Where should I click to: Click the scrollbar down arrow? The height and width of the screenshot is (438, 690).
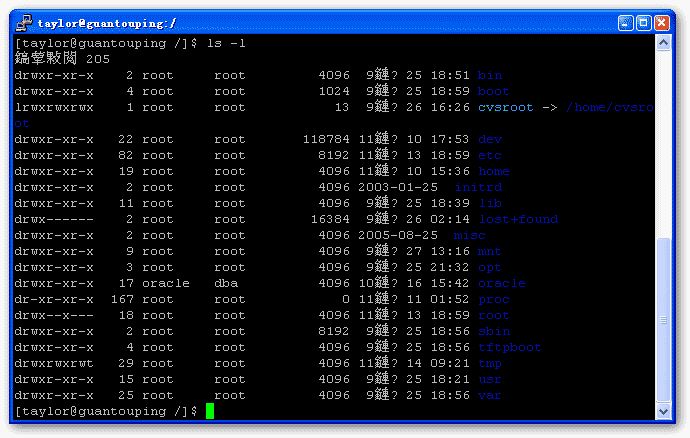[x=663, y=412]
